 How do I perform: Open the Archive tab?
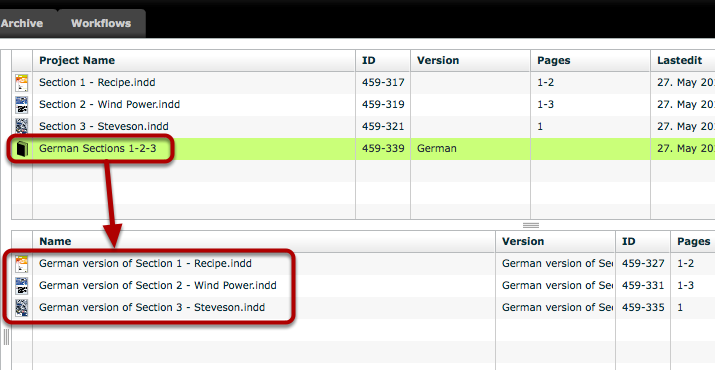(x=22, y=23)
